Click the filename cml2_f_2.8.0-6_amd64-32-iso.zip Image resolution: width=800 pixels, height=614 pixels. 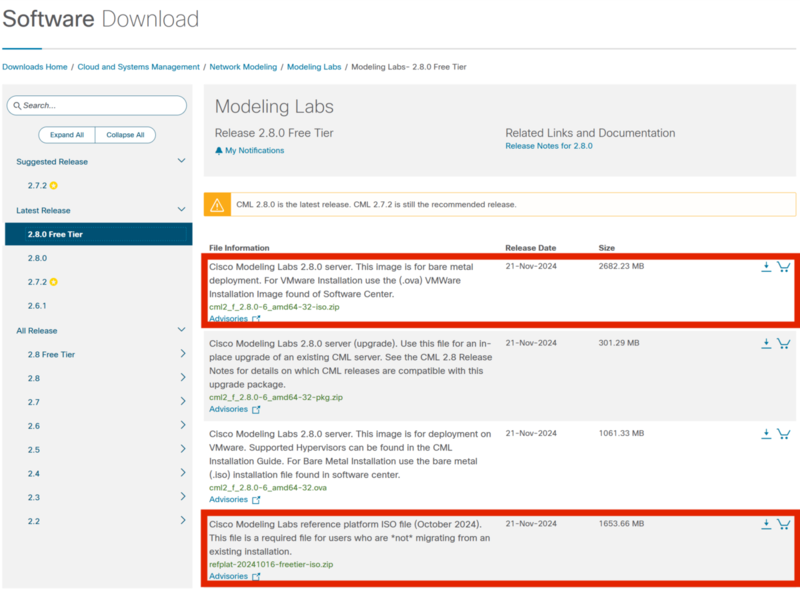tap(274, 307)
